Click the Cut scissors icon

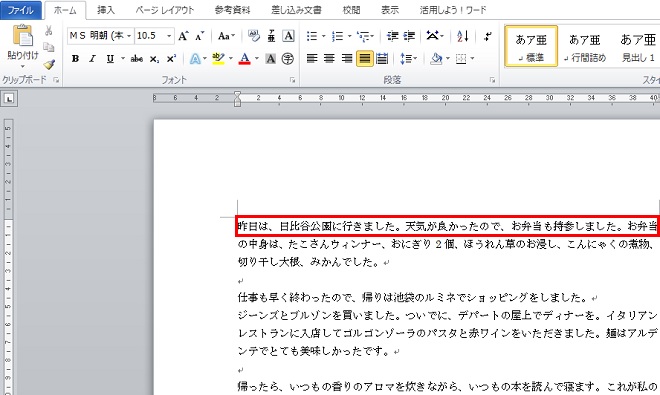(49, 30)
